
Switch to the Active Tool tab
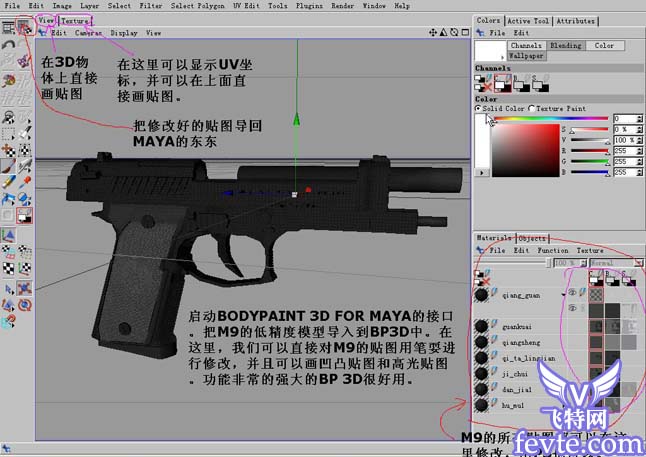[x=528, y=21]
